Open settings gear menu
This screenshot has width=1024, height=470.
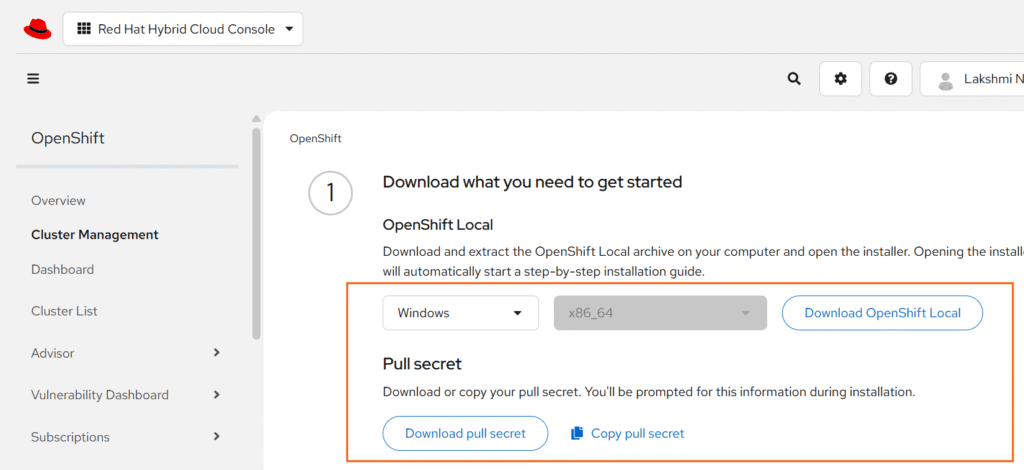840,79
